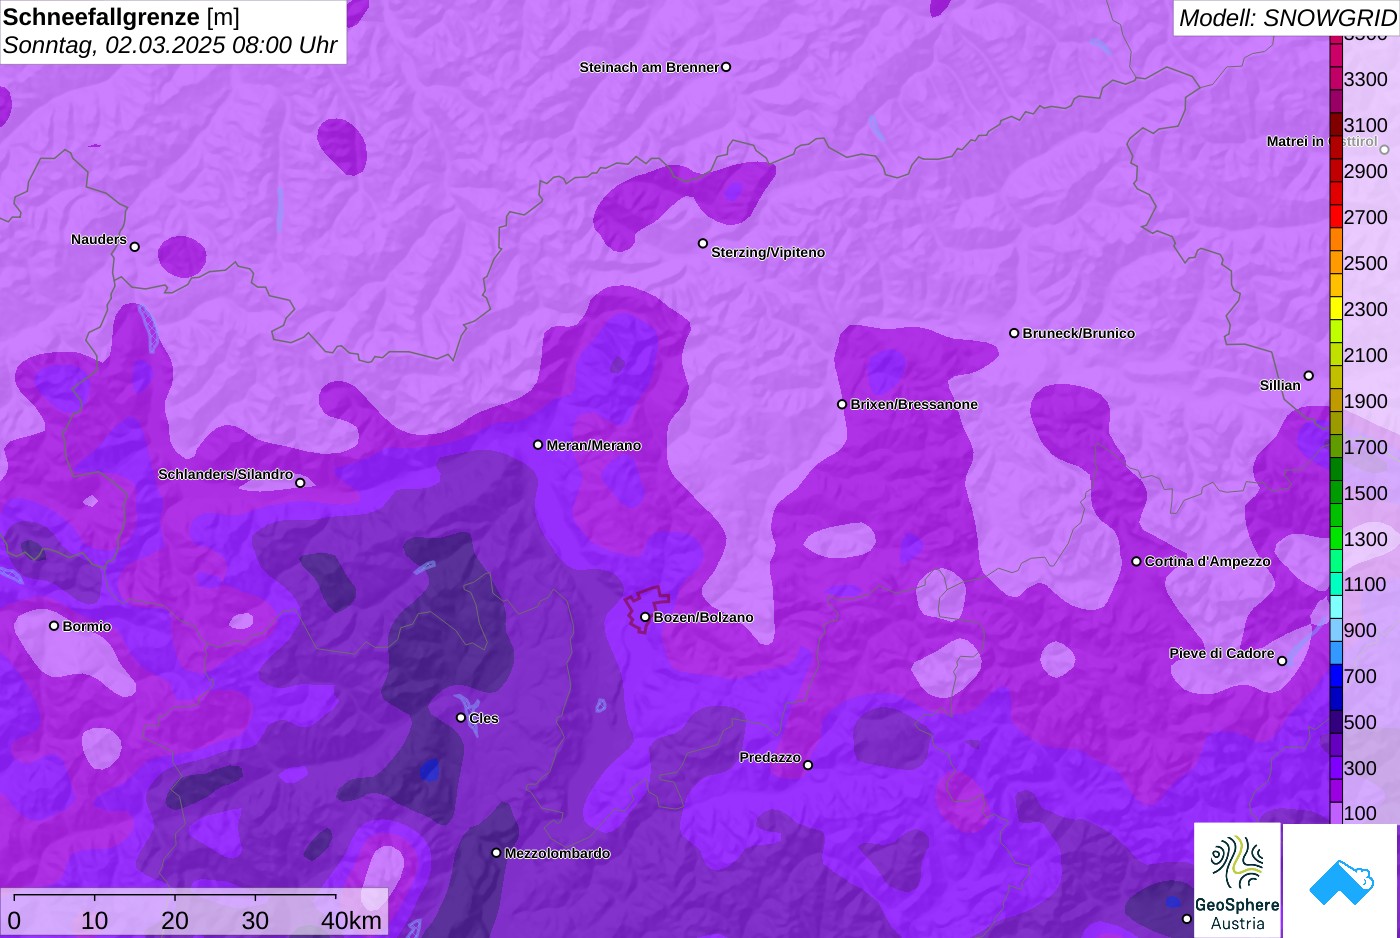
Task: Click the Sillian town marker
Action: (x=1309, y=376)
